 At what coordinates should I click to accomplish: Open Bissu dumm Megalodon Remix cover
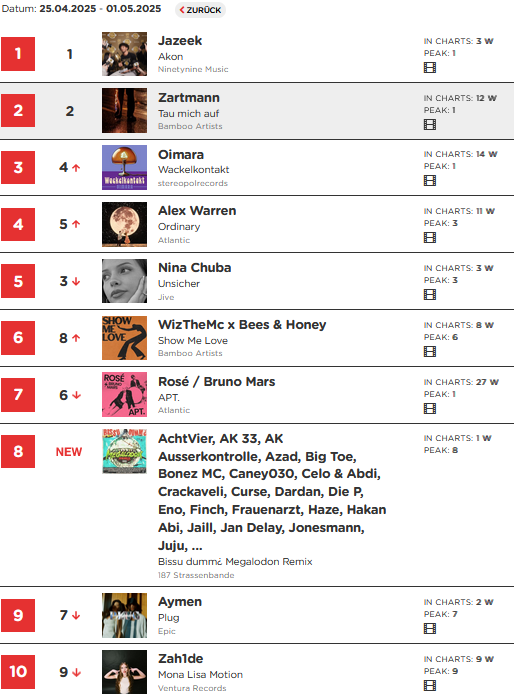coord(124,451)
